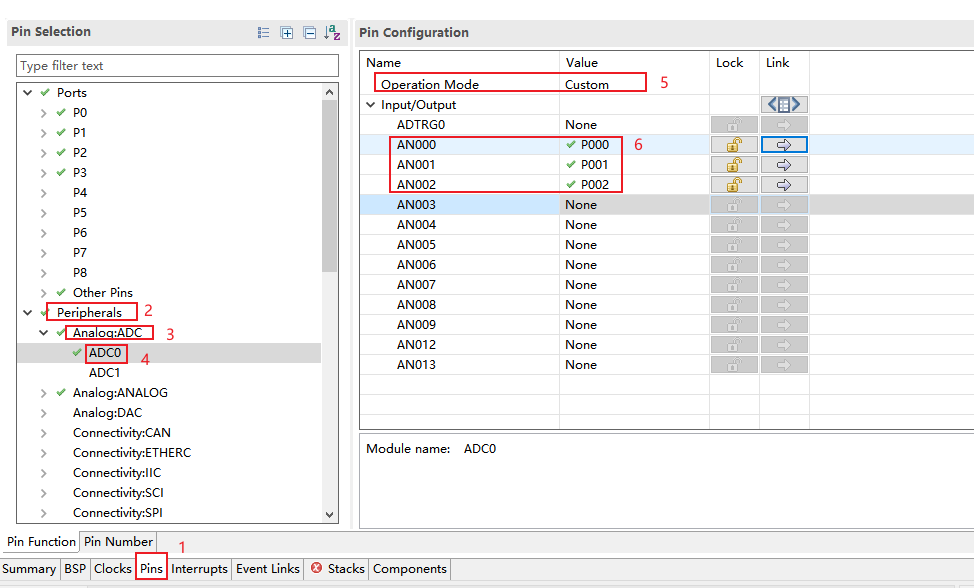Toggle the lock for AN002 pin

(x=734, y=185)
